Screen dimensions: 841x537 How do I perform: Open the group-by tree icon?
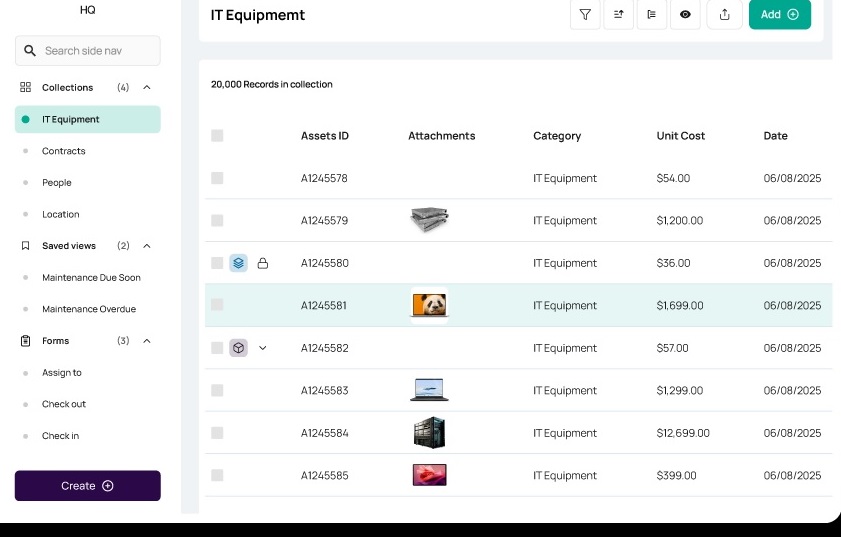[652, 14]
